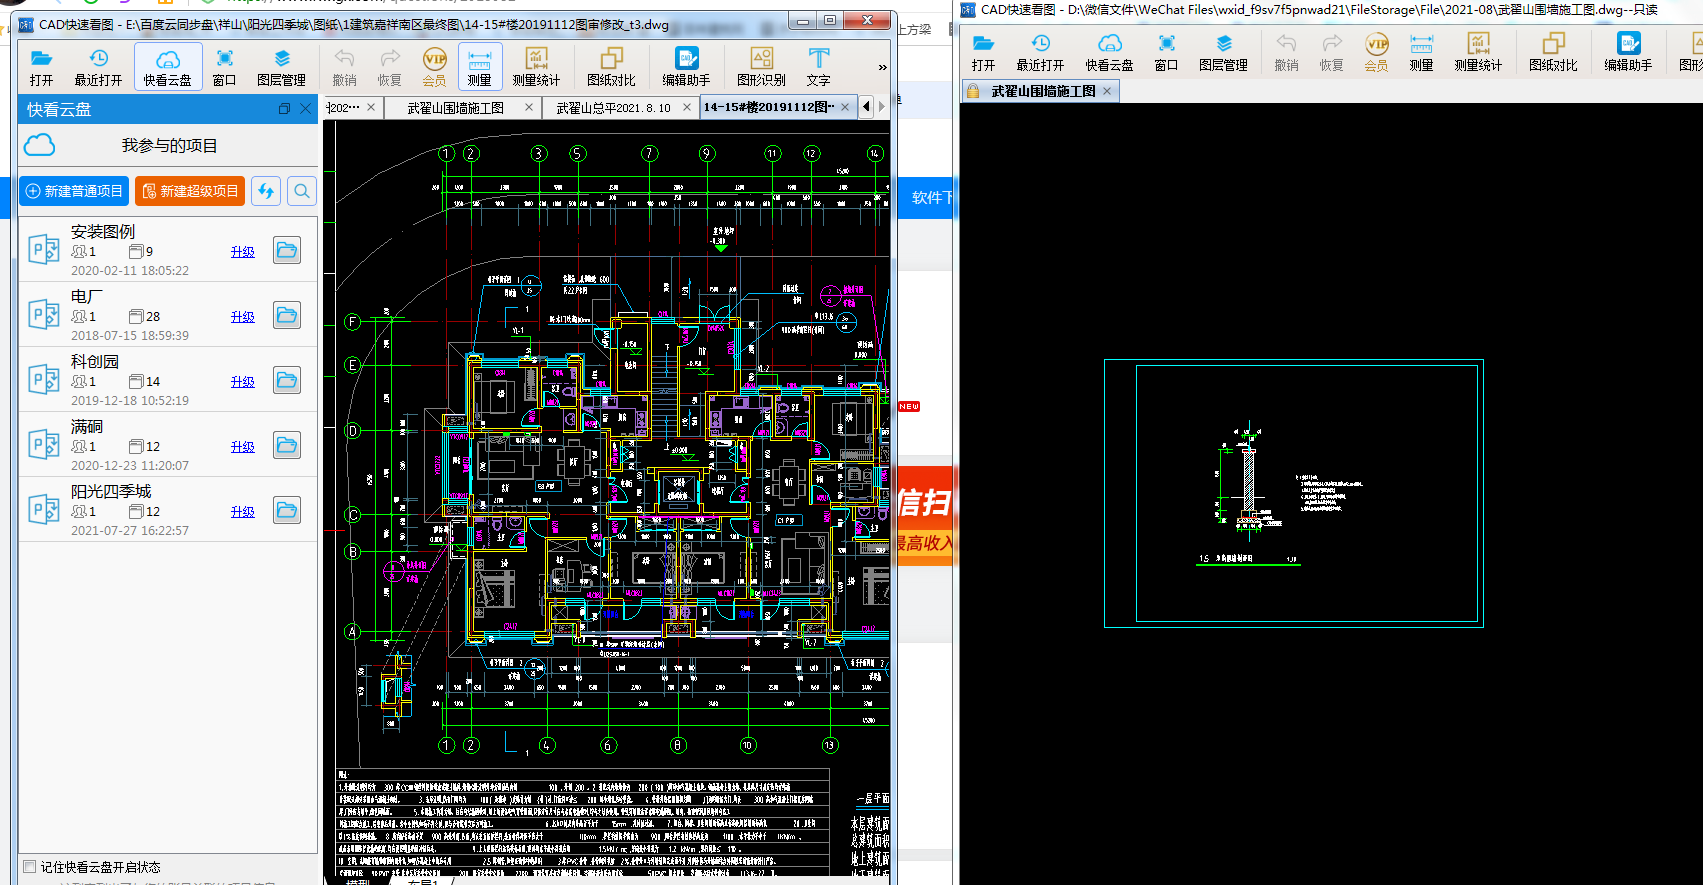Check 记住快看云盘开启状态 checkbox
This screenshot has width=1703, height=885.
(x=30, y=867)
